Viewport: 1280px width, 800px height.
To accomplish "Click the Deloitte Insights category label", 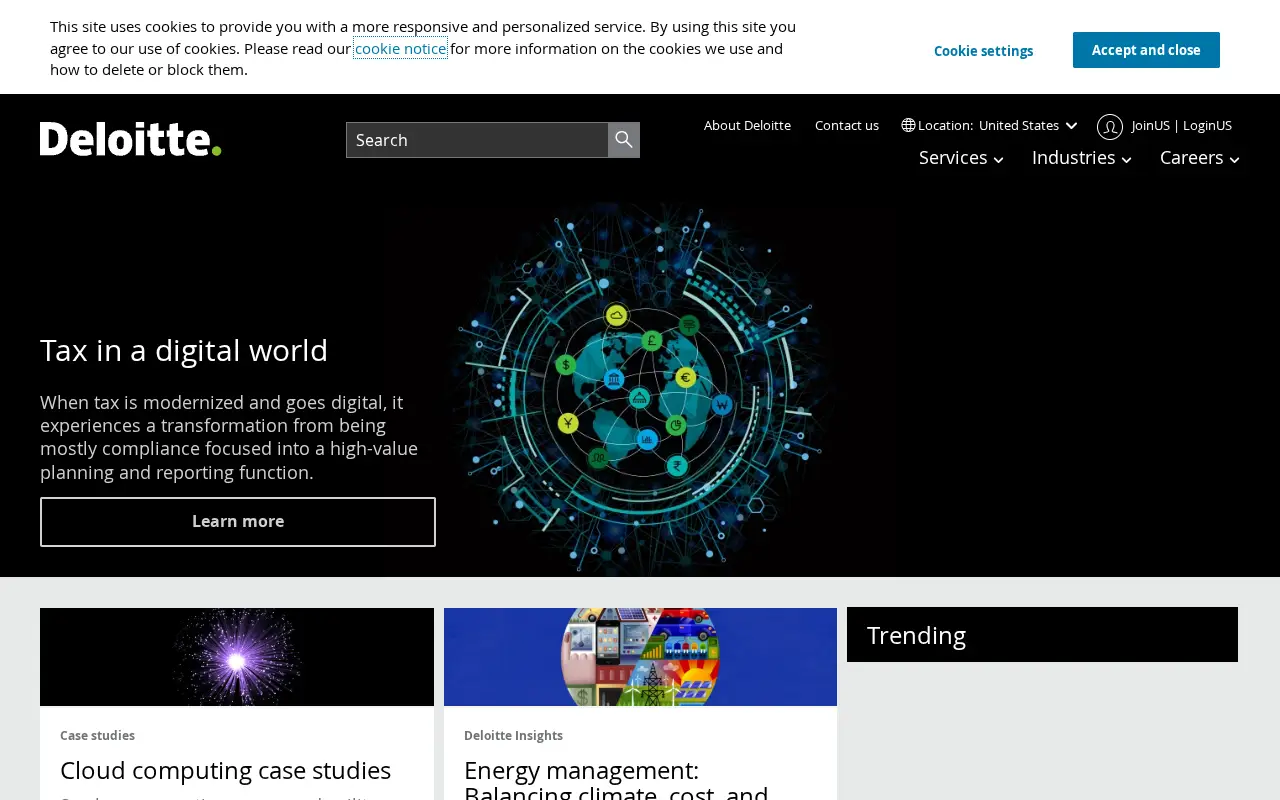I will tap(513, 735).
